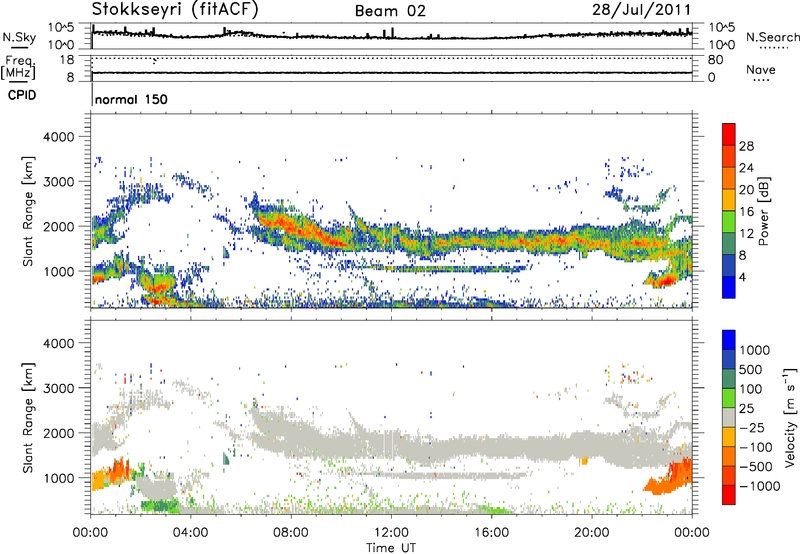Image resolution: width=800 pixels, height=554 pixels.
Task: Select the dark green Power swatch between 8 and 12
Action: pos(729,244)
